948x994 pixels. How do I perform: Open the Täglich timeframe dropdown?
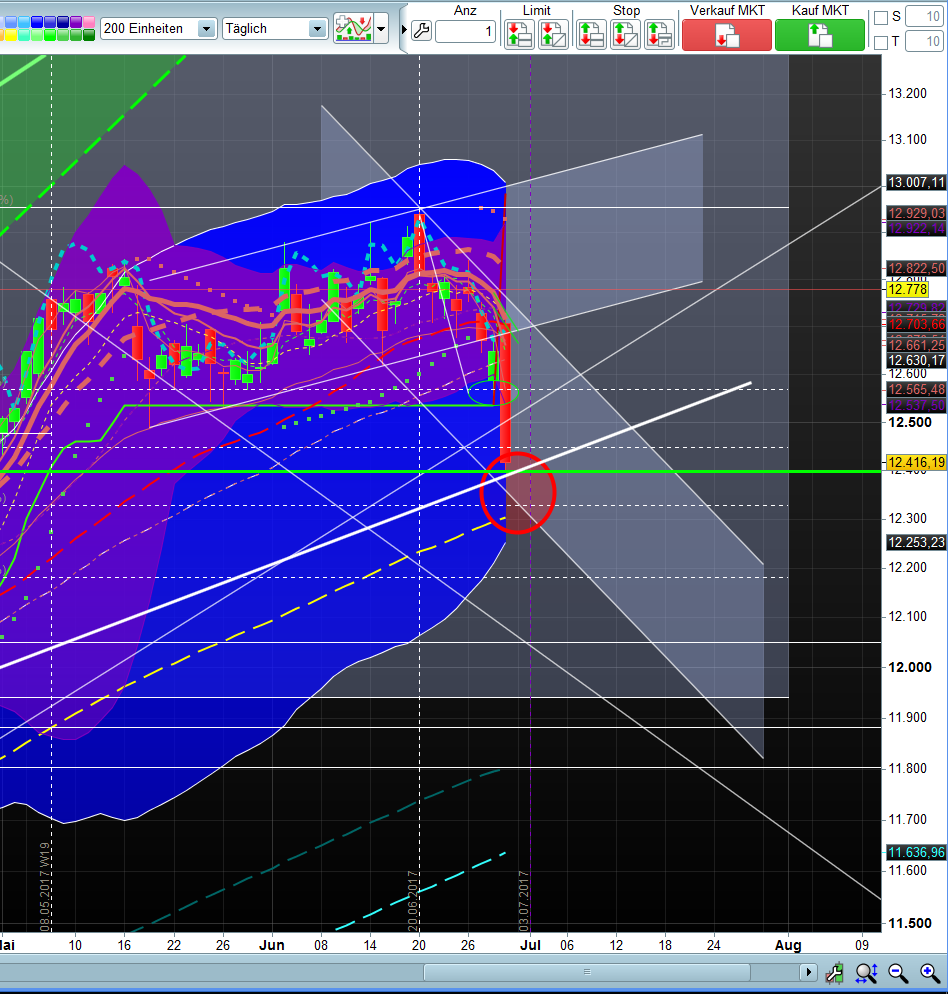pos(317,29)
